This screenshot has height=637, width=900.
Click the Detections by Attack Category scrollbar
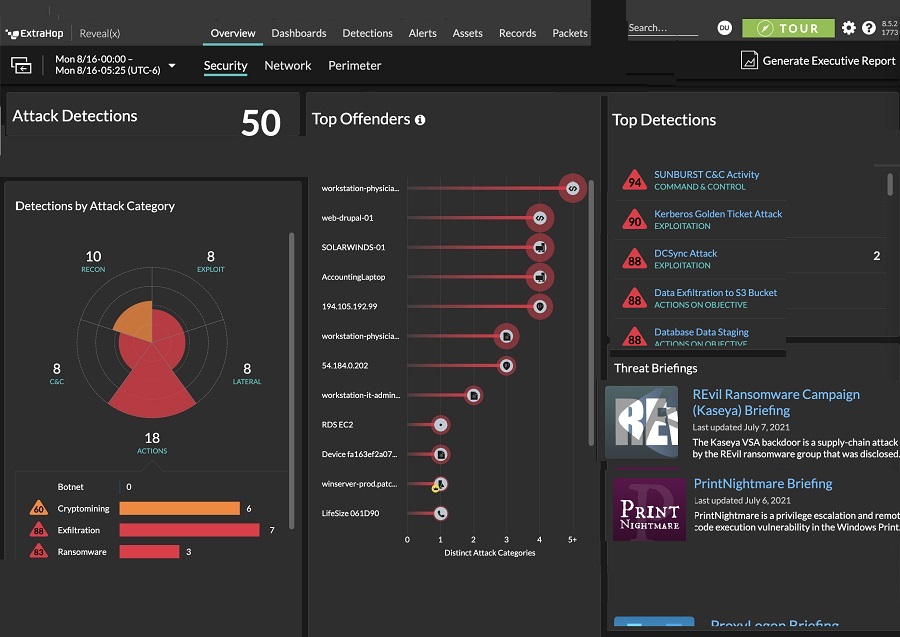[x=292, y=380]
